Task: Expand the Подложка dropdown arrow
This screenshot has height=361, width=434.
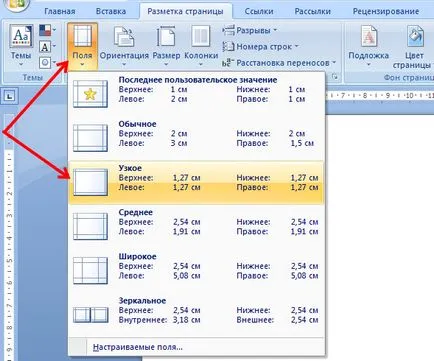Action: pyautogui.click(x=369, y=65)
